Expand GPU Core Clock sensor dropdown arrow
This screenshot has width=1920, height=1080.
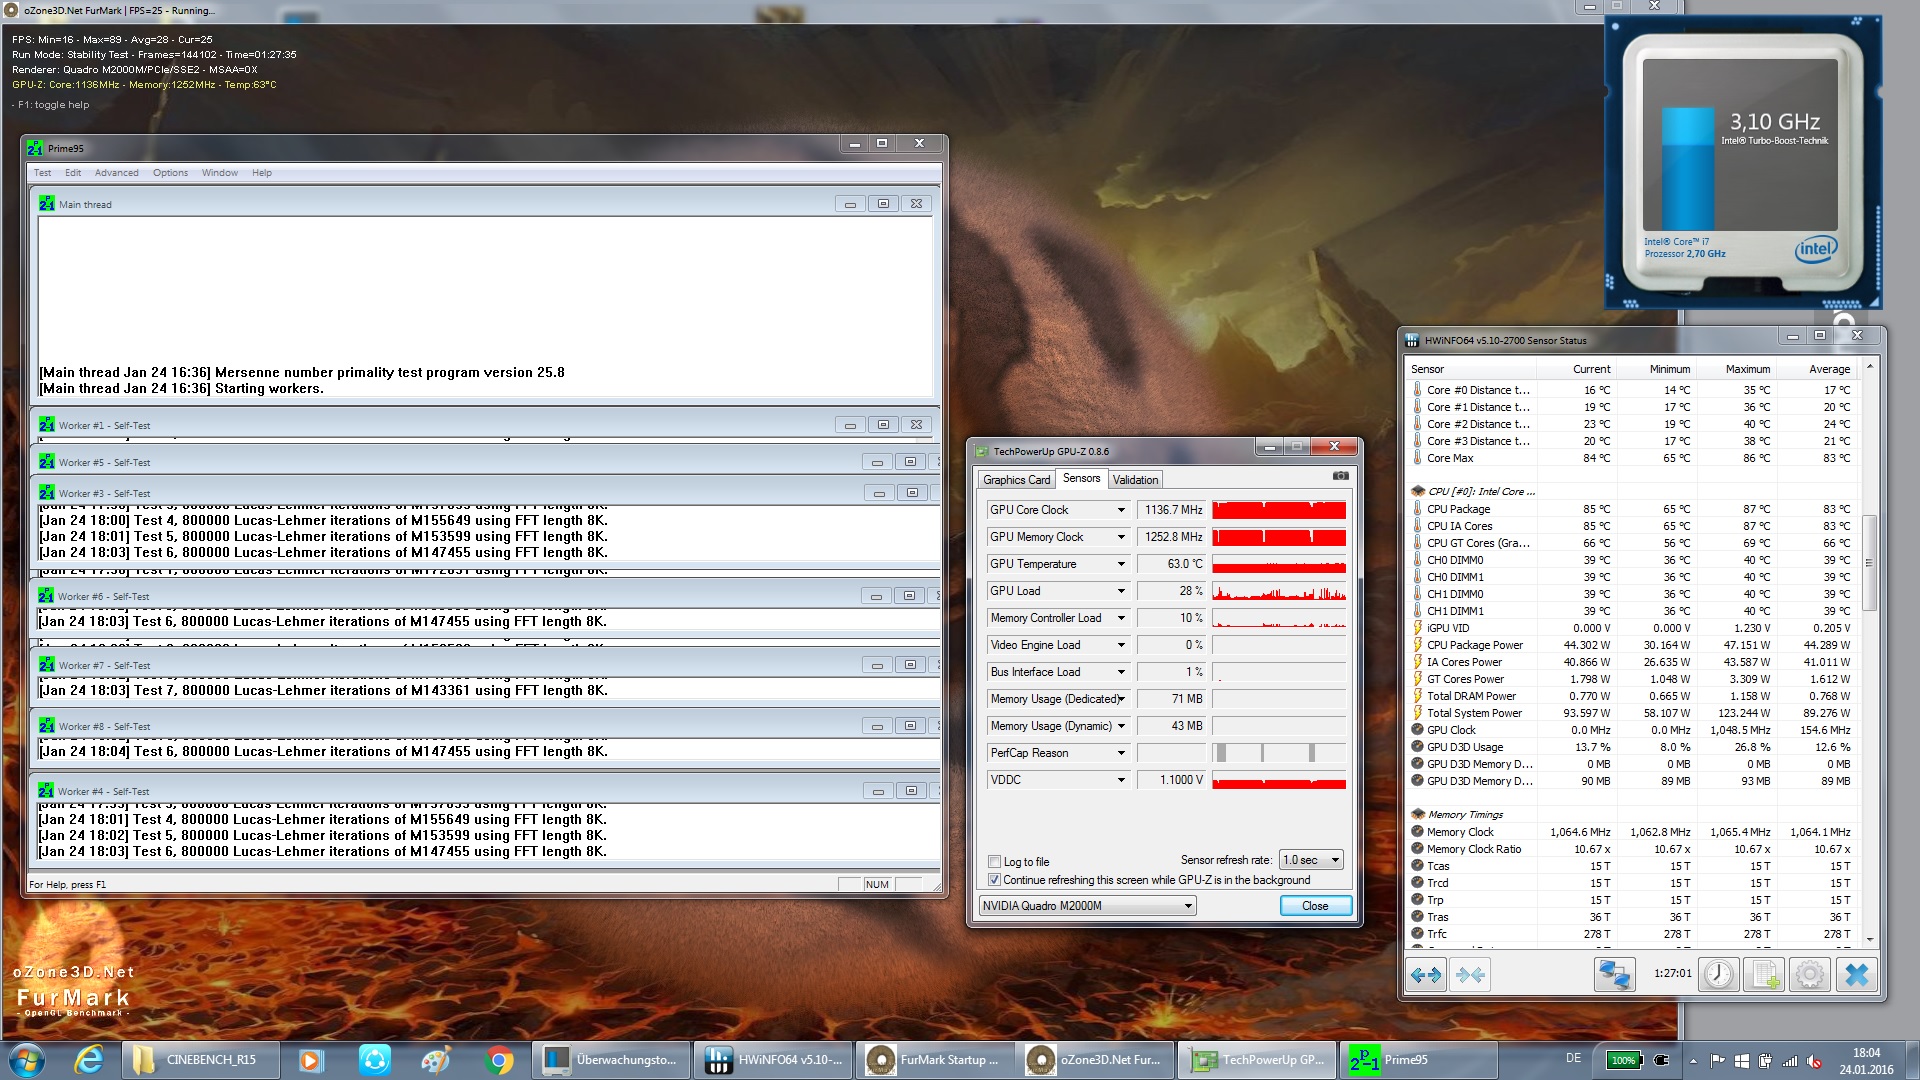(x=1121, y=510)
